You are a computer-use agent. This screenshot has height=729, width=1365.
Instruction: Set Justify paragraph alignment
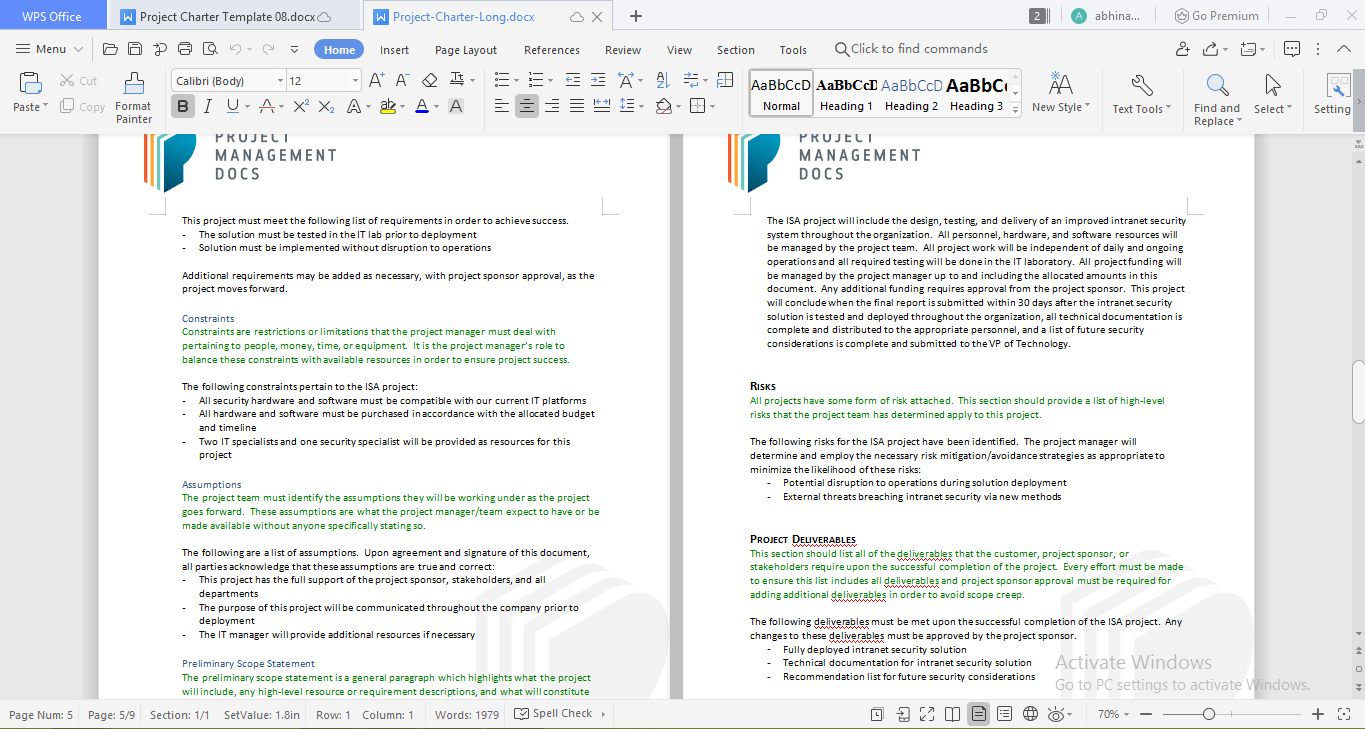click(x=577, y=106)
